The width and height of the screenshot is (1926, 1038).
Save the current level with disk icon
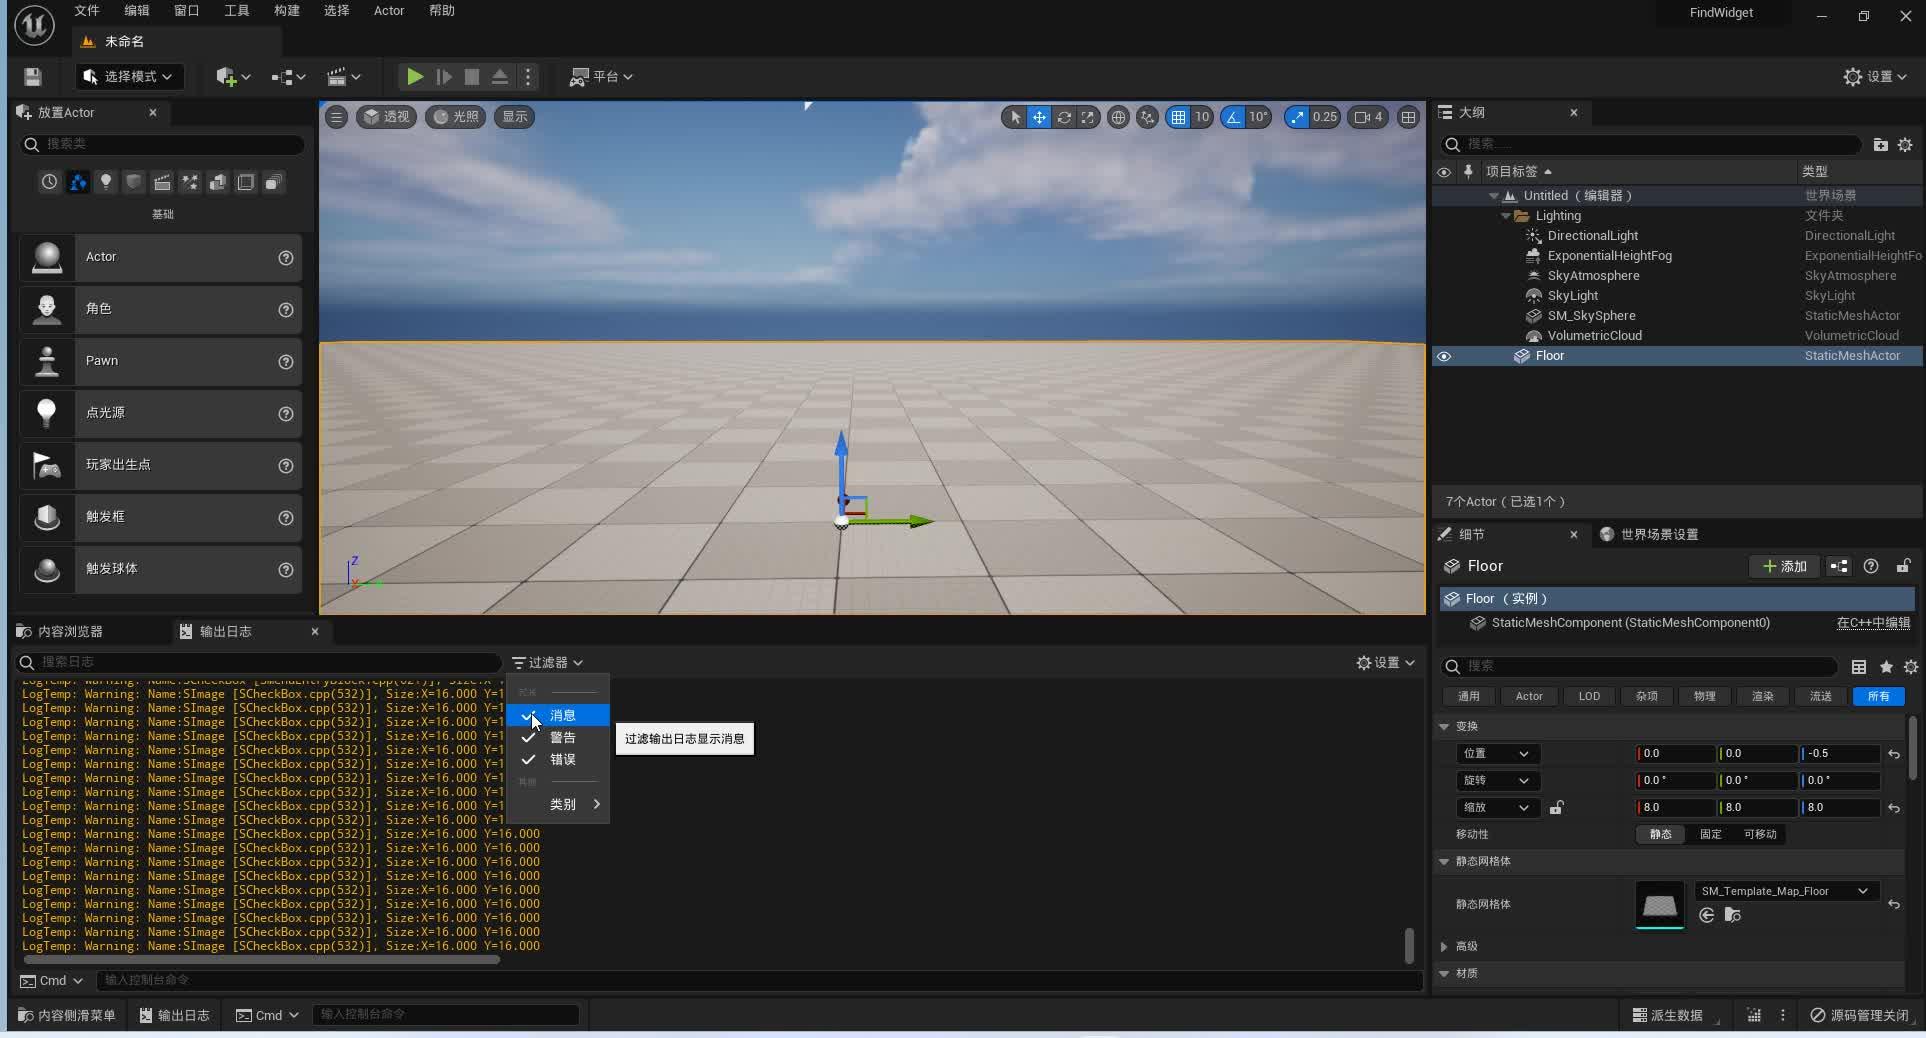(33, 77)
